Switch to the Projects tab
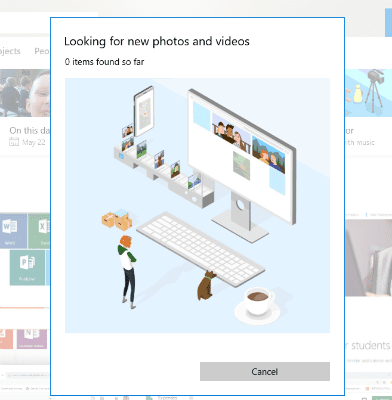 10,51
